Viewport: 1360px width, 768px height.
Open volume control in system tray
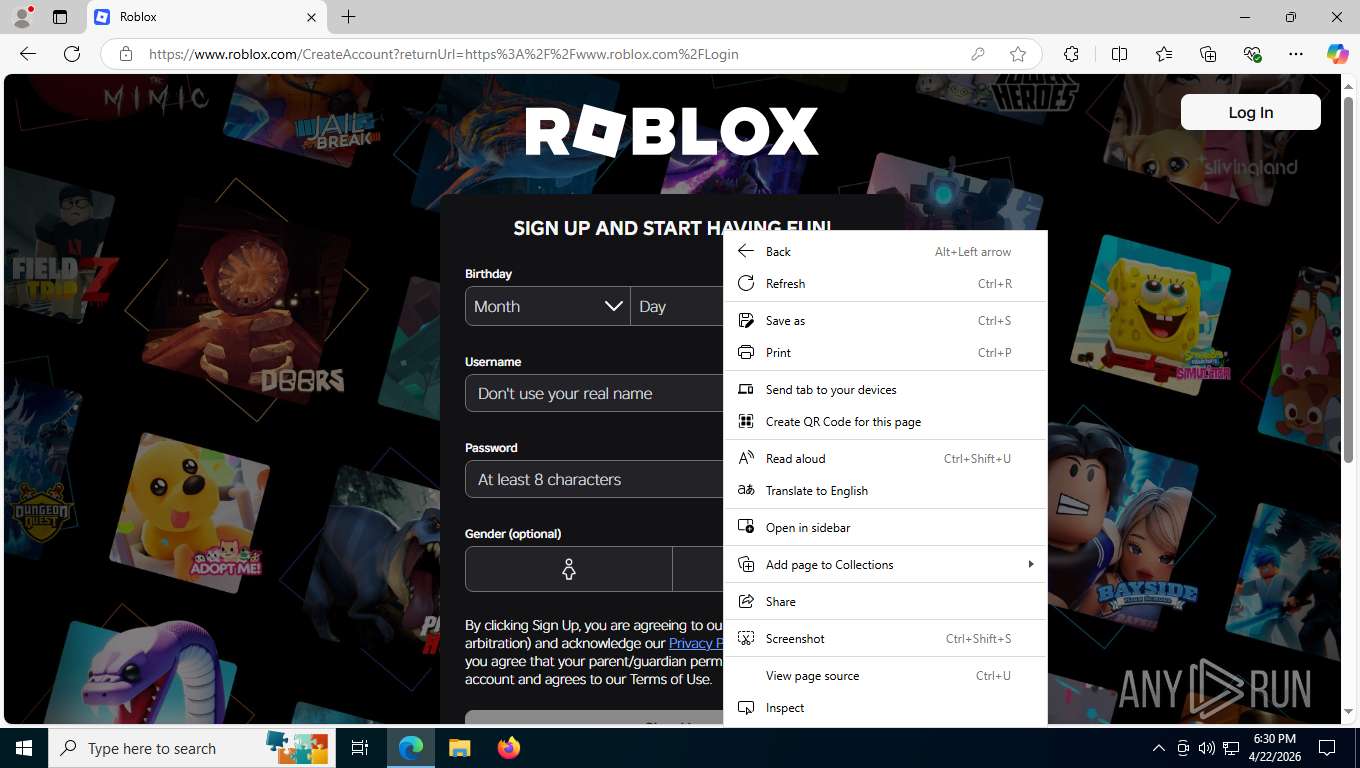(x=1207, y=748)
